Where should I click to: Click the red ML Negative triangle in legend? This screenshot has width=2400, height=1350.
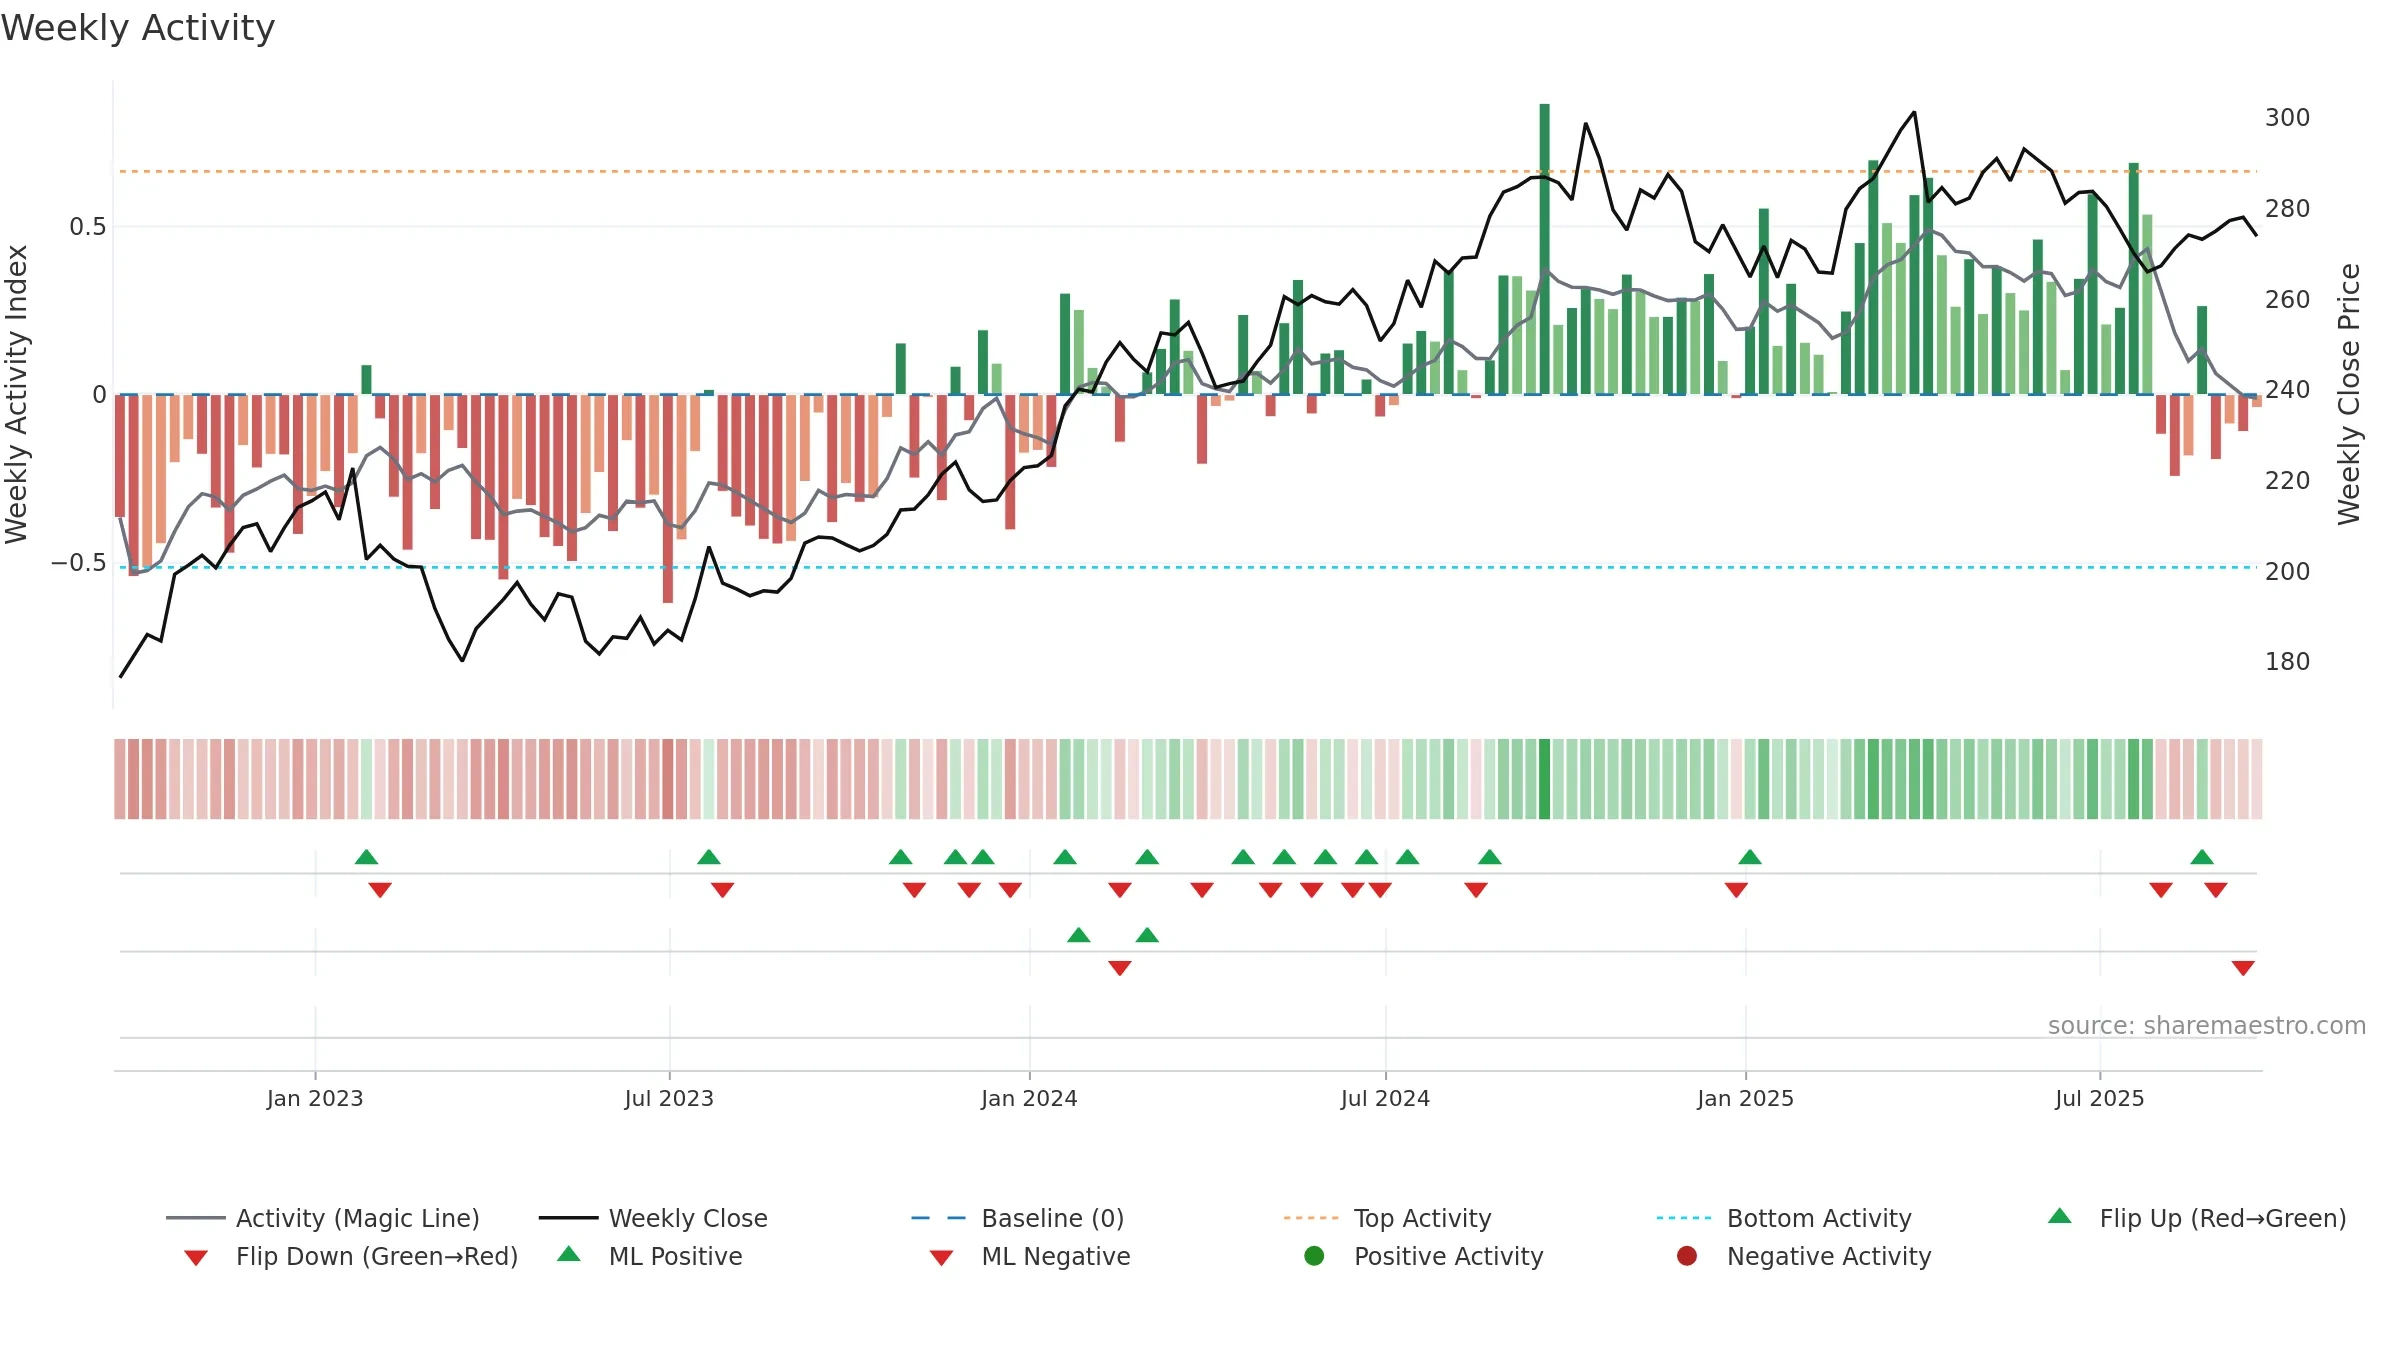942,1258
